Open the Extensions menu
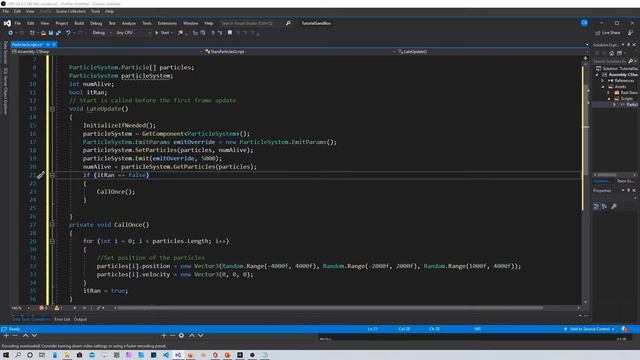Viewport: 640px width, 360px height. click(167, 23)
